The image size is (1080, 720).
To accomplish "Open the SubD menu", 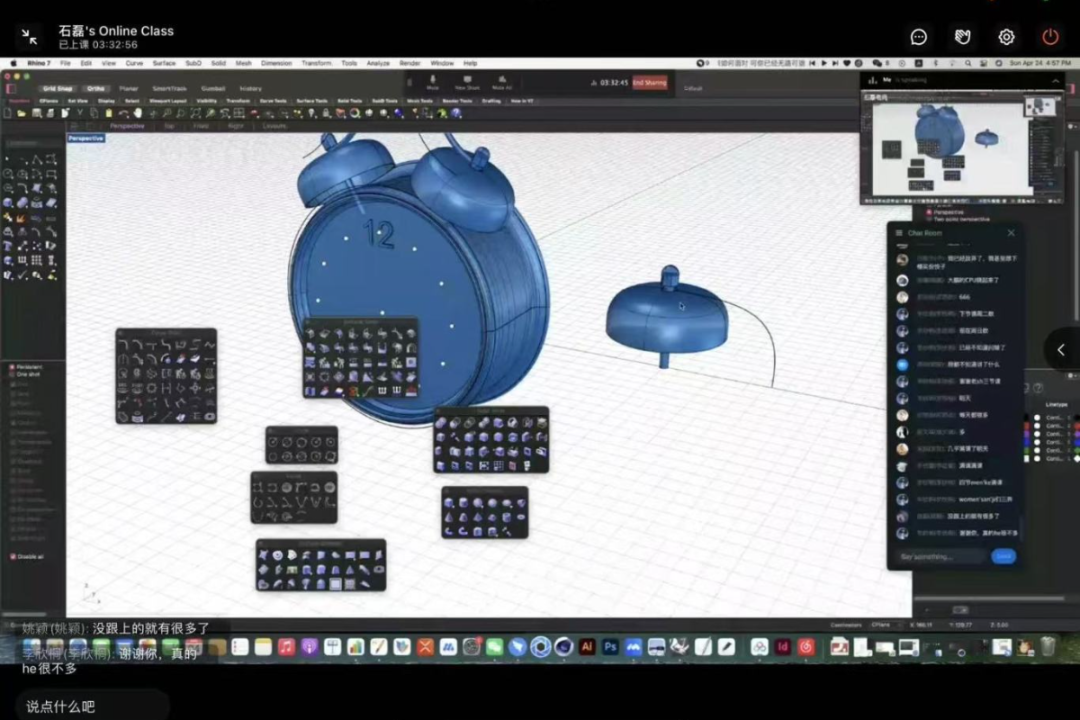I will pyautogui.click(x=194, y=63).
